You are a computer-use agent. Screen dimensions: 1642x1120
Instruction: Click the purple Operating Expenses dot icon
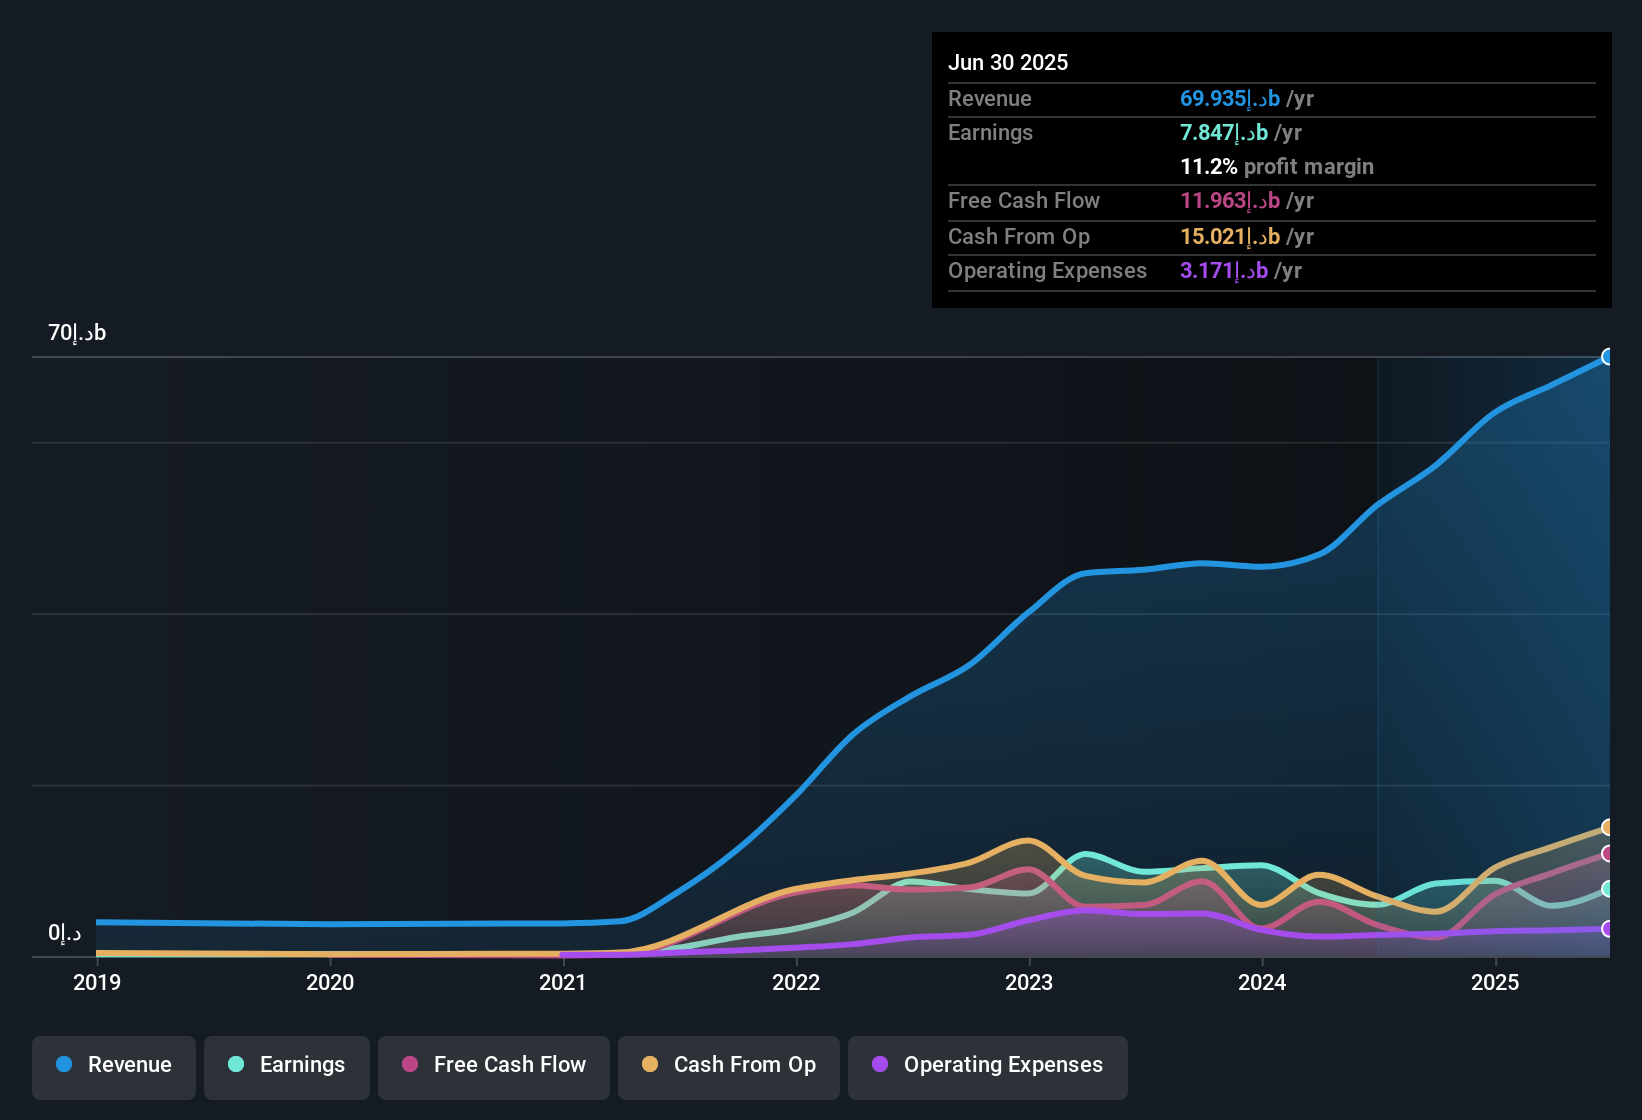(x=879, y=1065)
